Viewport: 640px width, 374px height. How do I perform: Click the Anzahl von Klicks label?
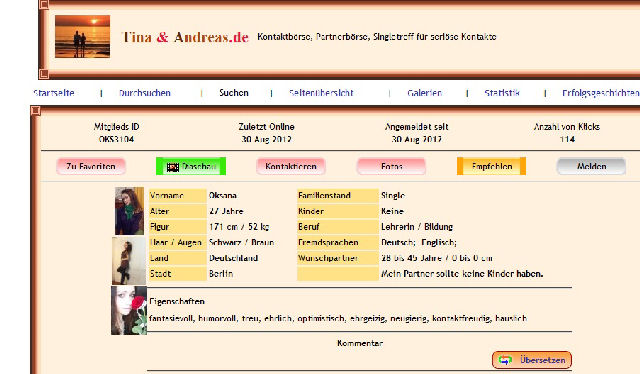(x=567, y=127)
